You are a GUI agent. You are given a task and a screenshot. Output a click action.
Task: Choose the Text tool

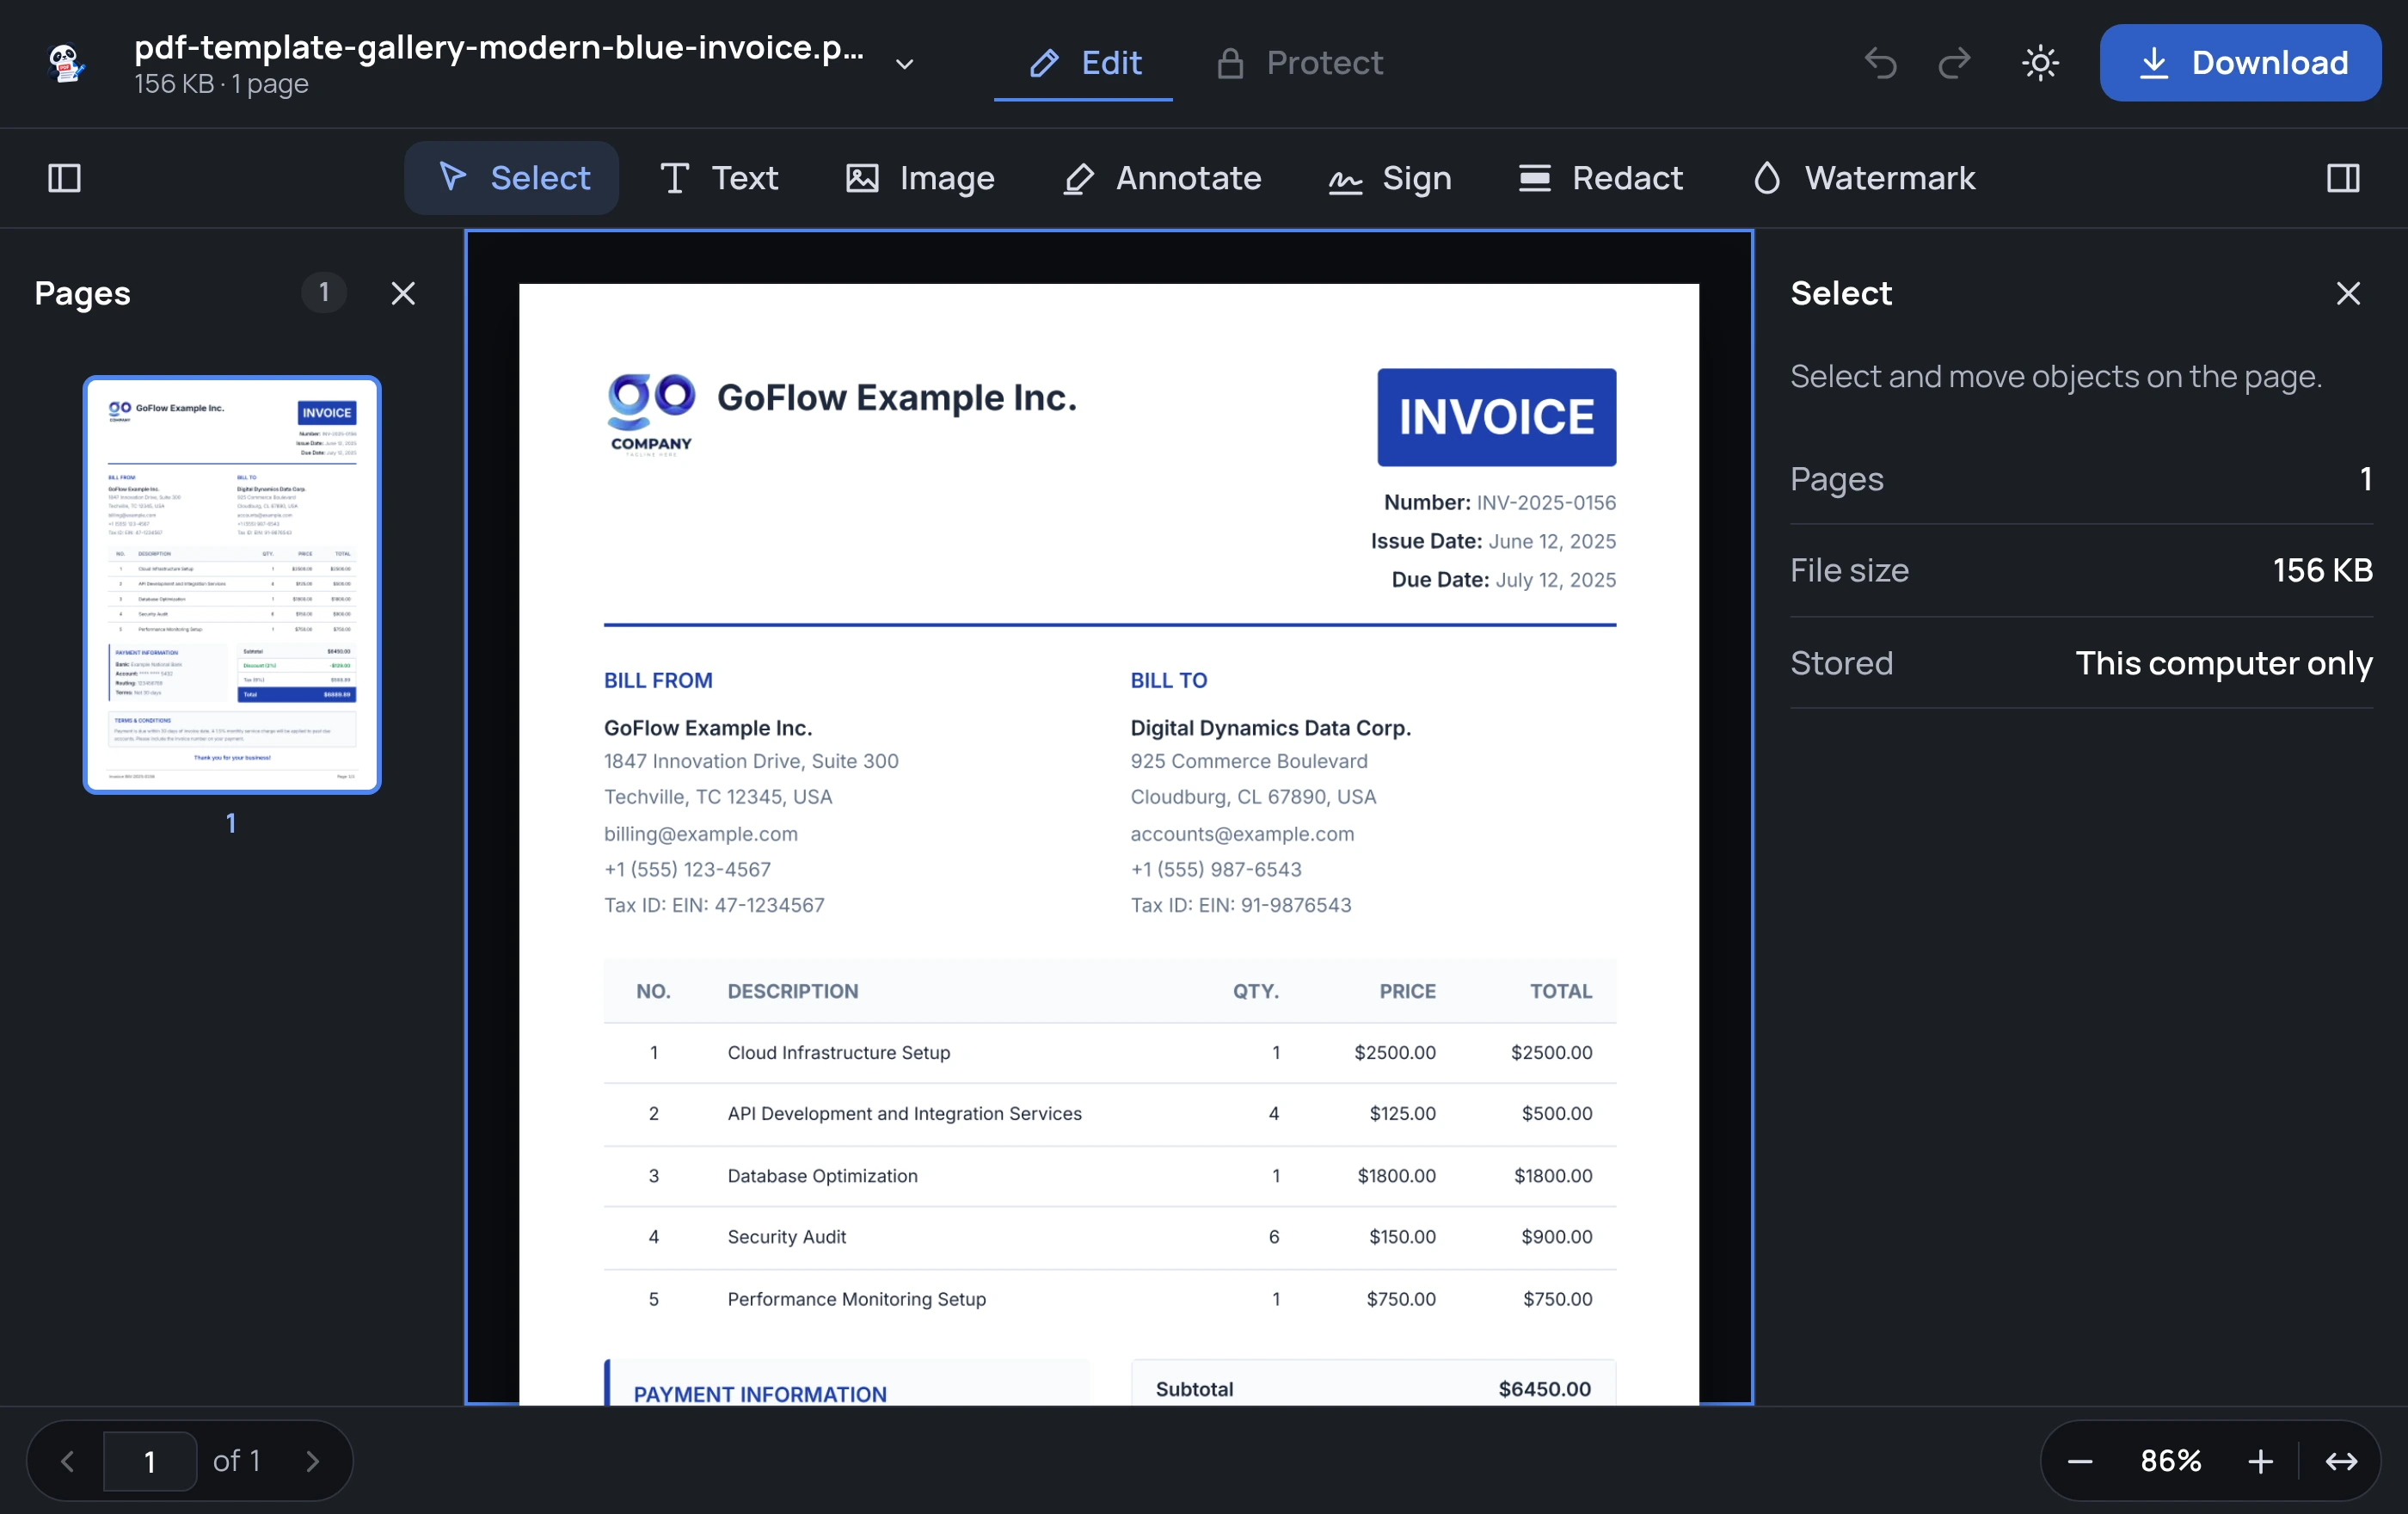point(719,178)
